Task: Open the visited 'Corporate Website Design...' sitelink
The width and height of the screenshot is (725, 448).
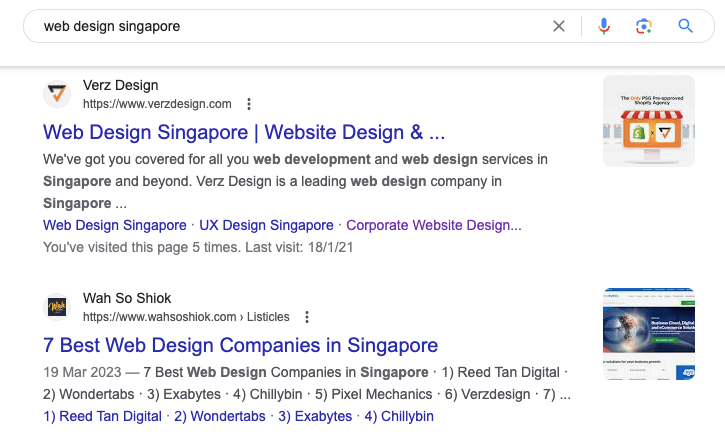Action: pos(434,225)
